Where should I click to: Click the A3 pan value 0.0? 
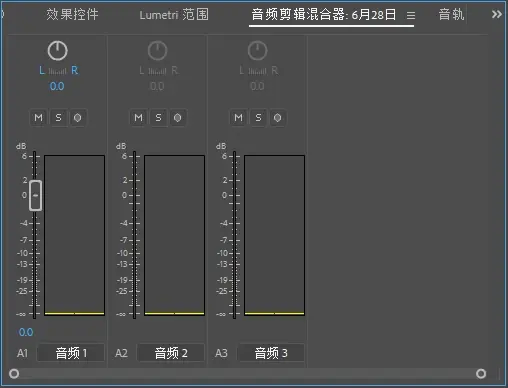[x=257, y=86]
